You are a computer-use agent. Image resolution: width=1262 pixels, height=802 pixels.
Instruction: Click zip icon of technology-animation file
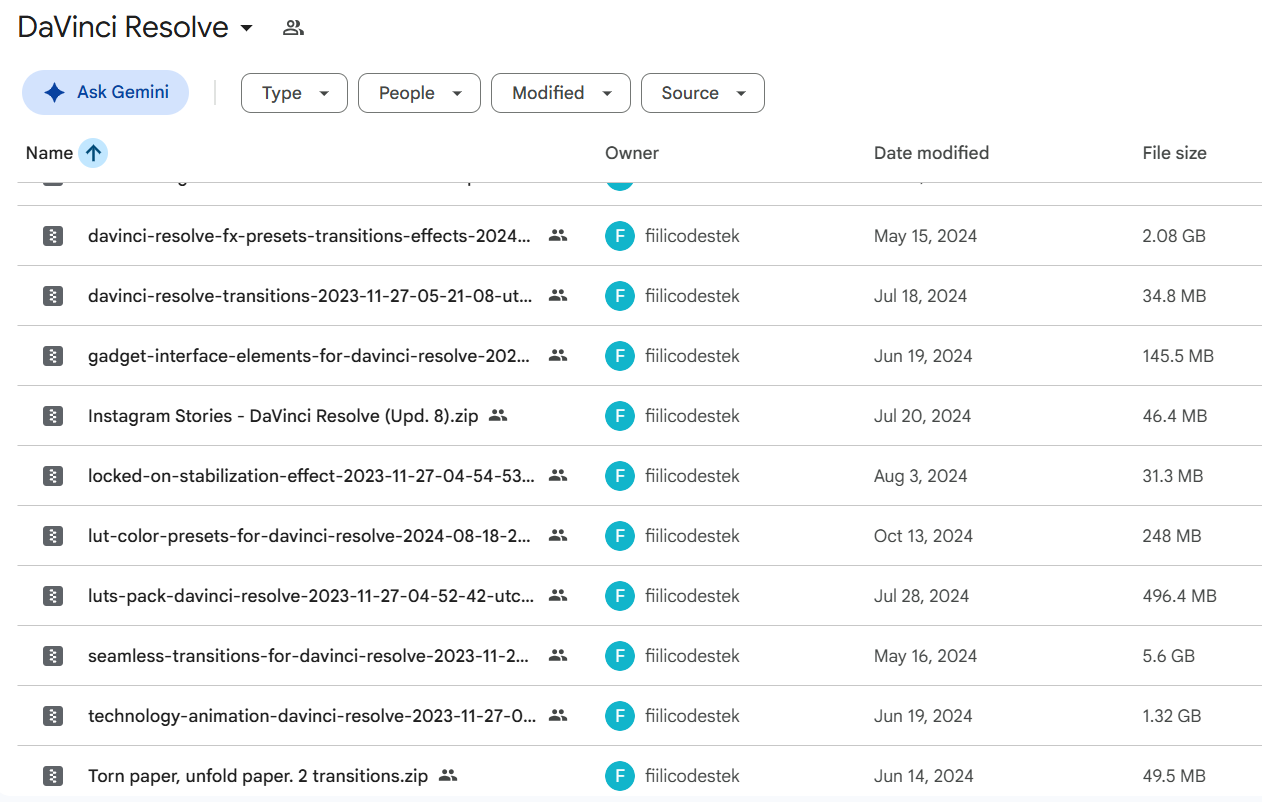click(x=53, y=716)
